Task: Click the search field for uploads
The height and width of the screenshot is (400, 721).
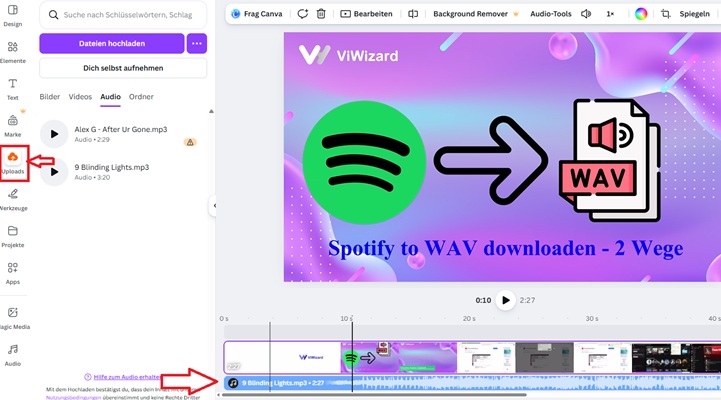Action: point(123,15)
